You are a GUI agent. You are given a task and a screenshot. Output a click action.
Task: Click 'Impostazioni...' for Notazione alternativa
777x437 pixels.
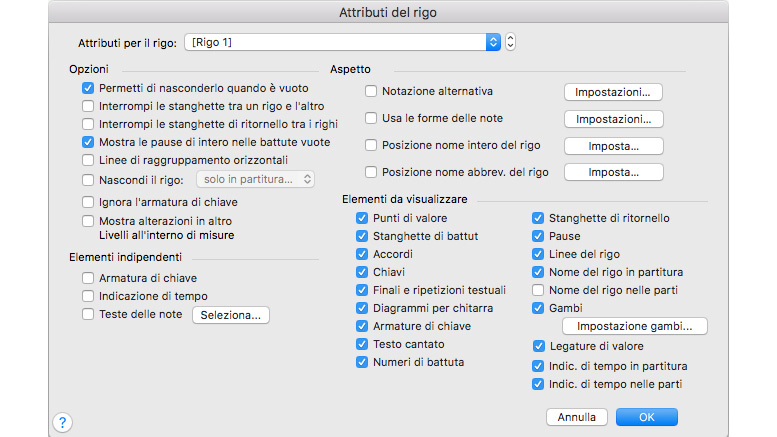(x=613, y=92)
